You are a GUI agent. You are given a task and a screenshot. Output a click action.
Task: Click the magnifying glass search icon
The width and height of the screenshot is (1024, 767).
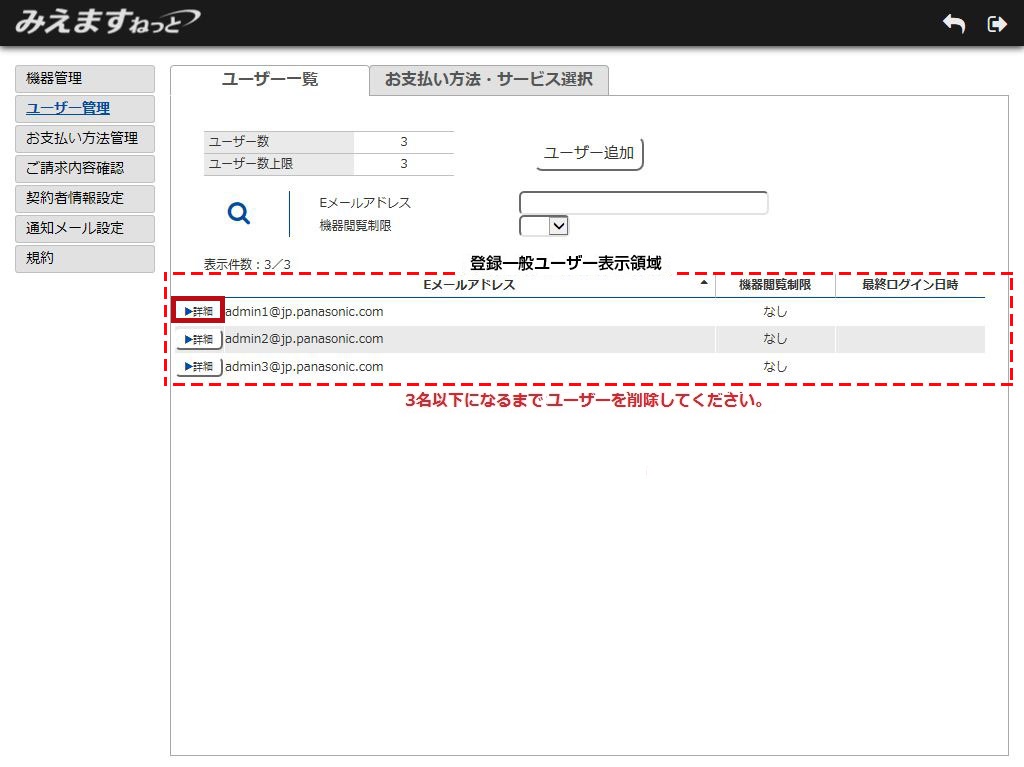pos(239,213)
